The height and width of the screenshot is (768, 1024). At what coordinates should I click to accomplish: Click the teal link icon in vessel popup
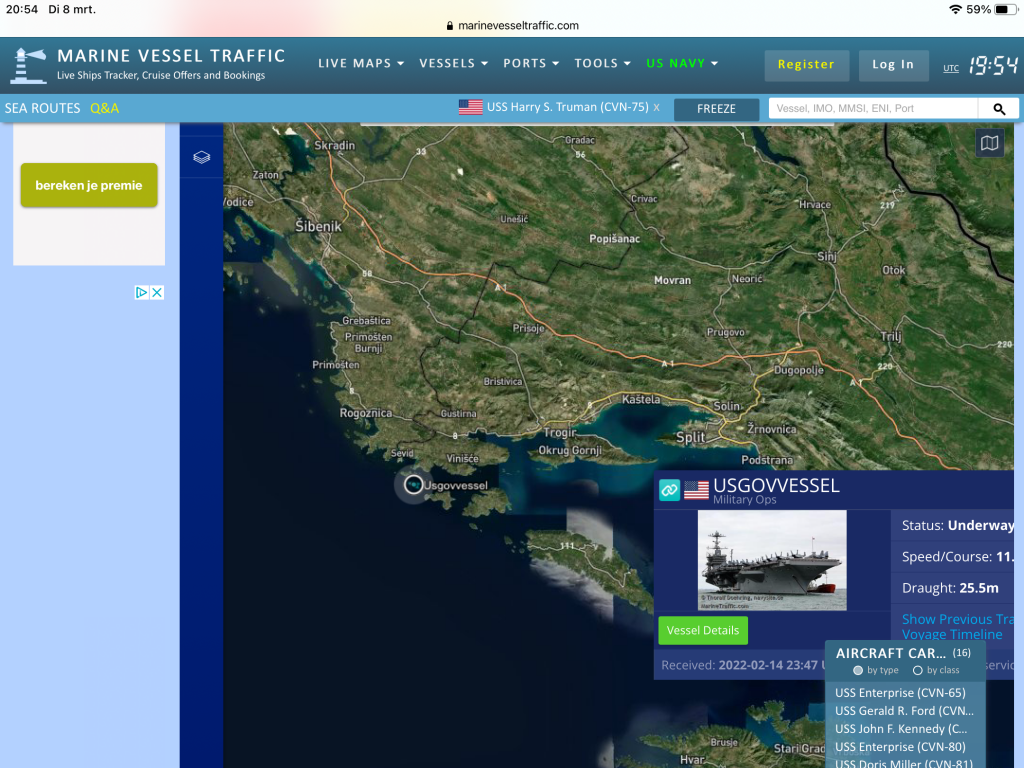point(669,489)
